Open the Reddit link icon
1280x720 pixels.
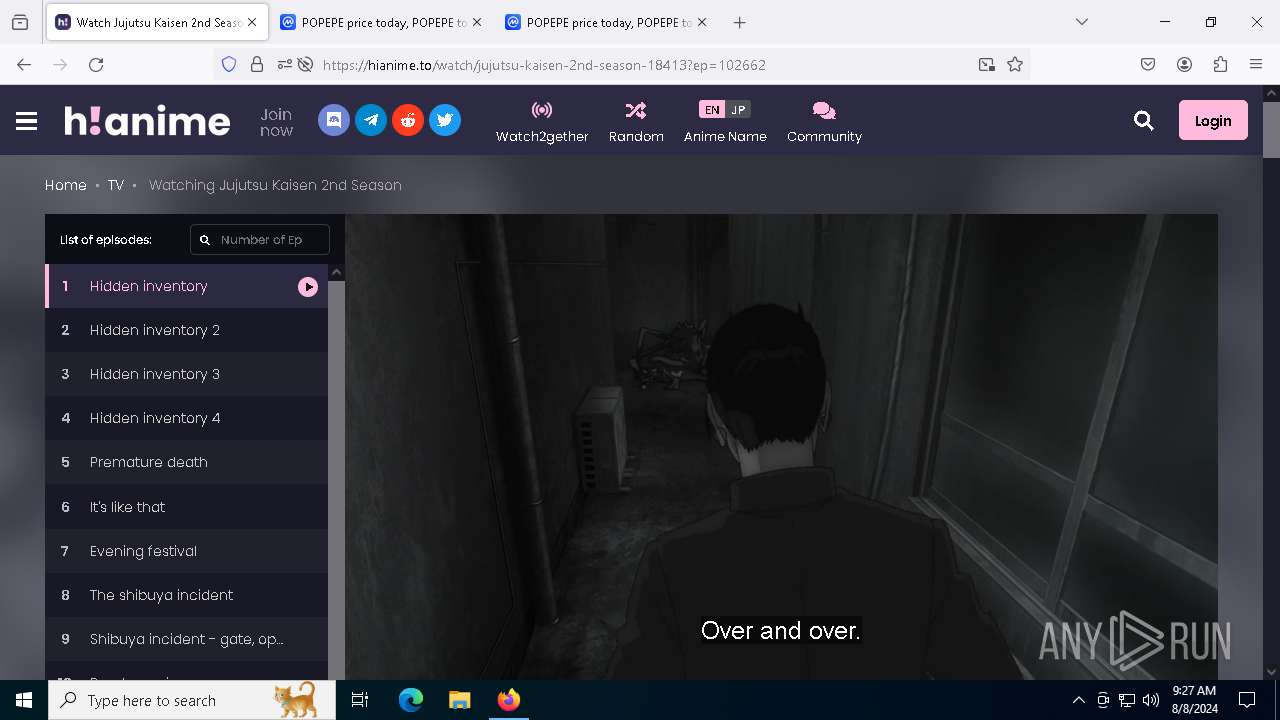[x=408, y=120]
